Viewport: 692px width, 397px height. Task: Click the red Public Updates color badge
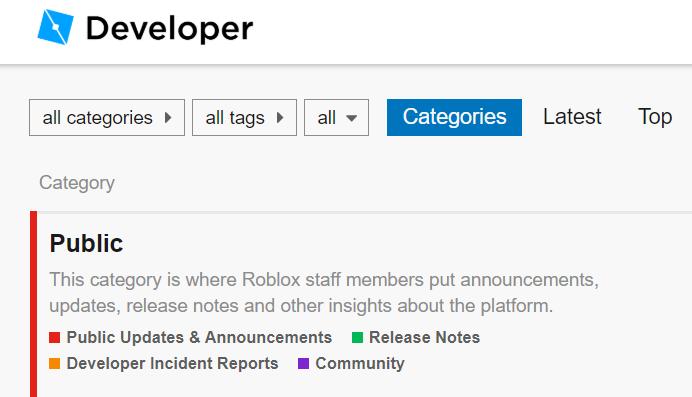pyautogui.click(x=55, y=338)
